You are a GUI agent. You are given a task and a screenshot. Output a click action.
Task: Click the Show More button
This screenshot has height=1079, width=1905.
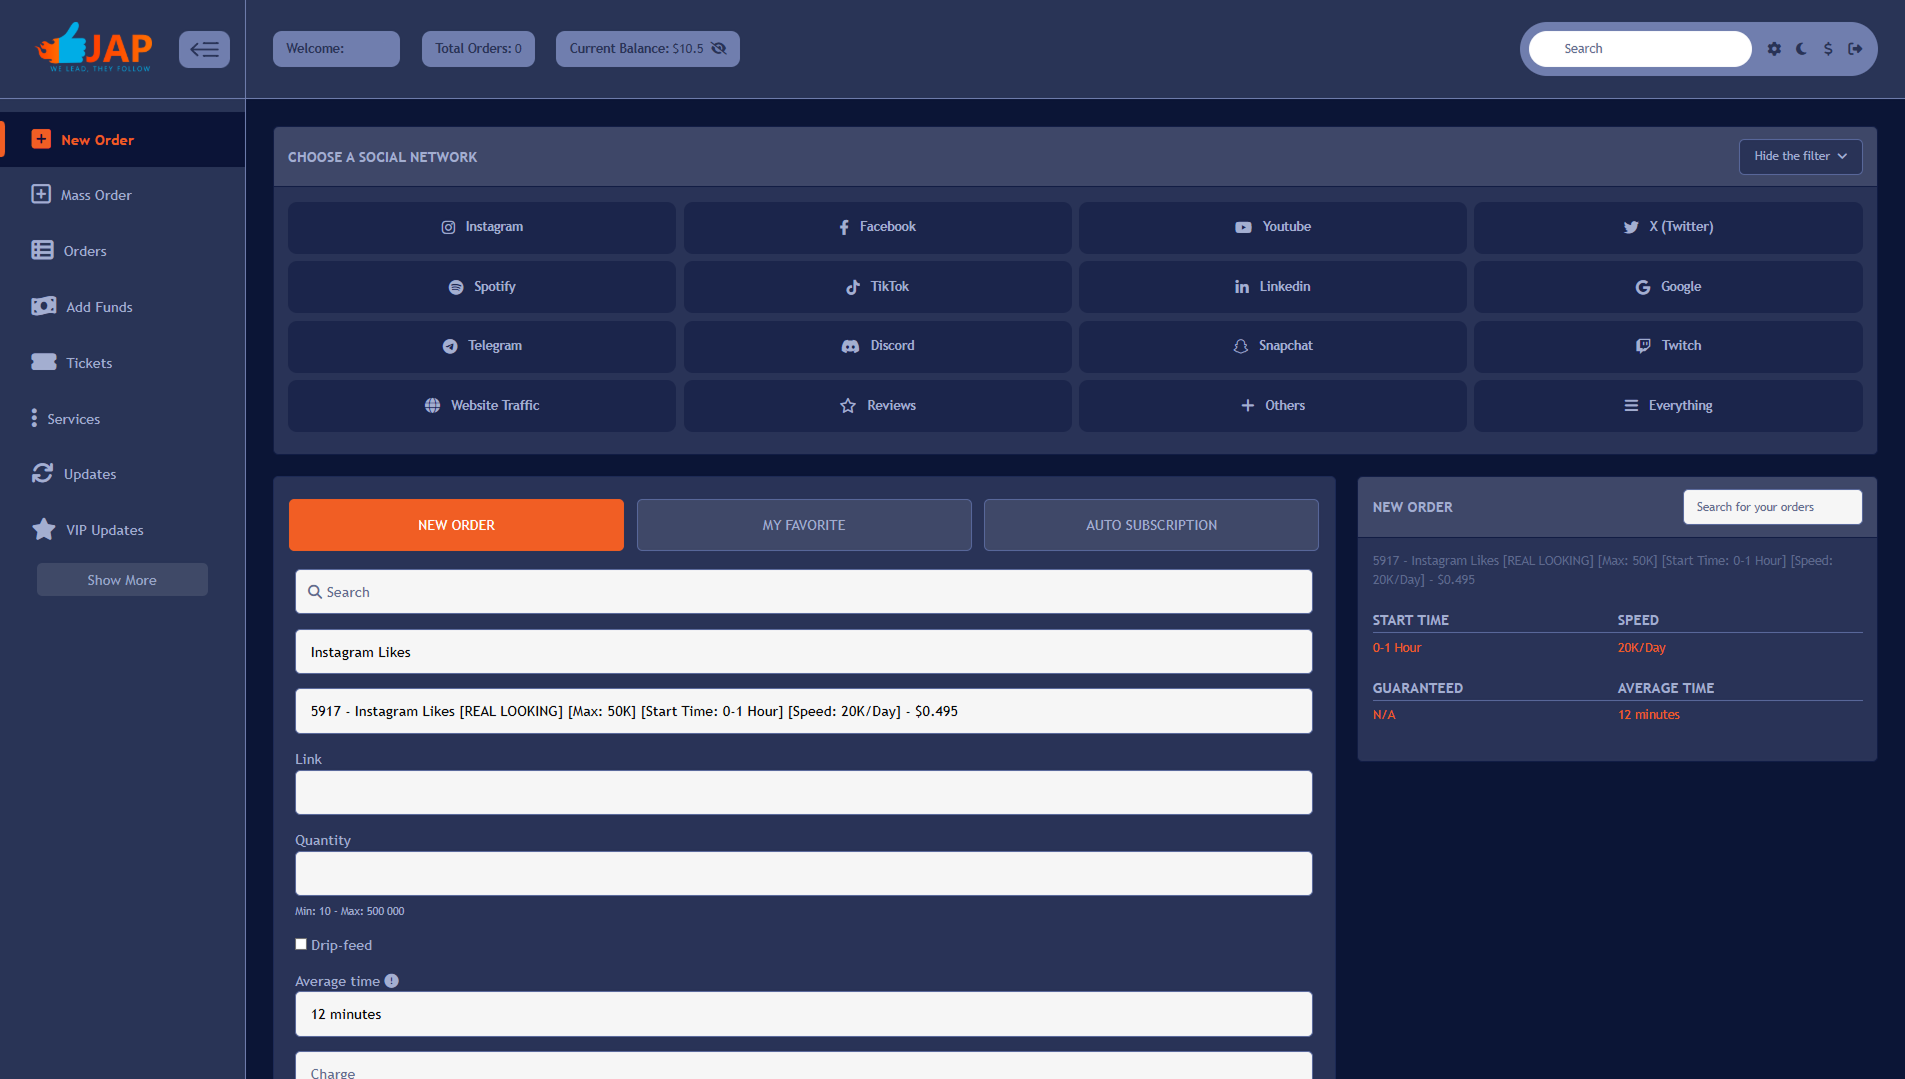point(122,580)
